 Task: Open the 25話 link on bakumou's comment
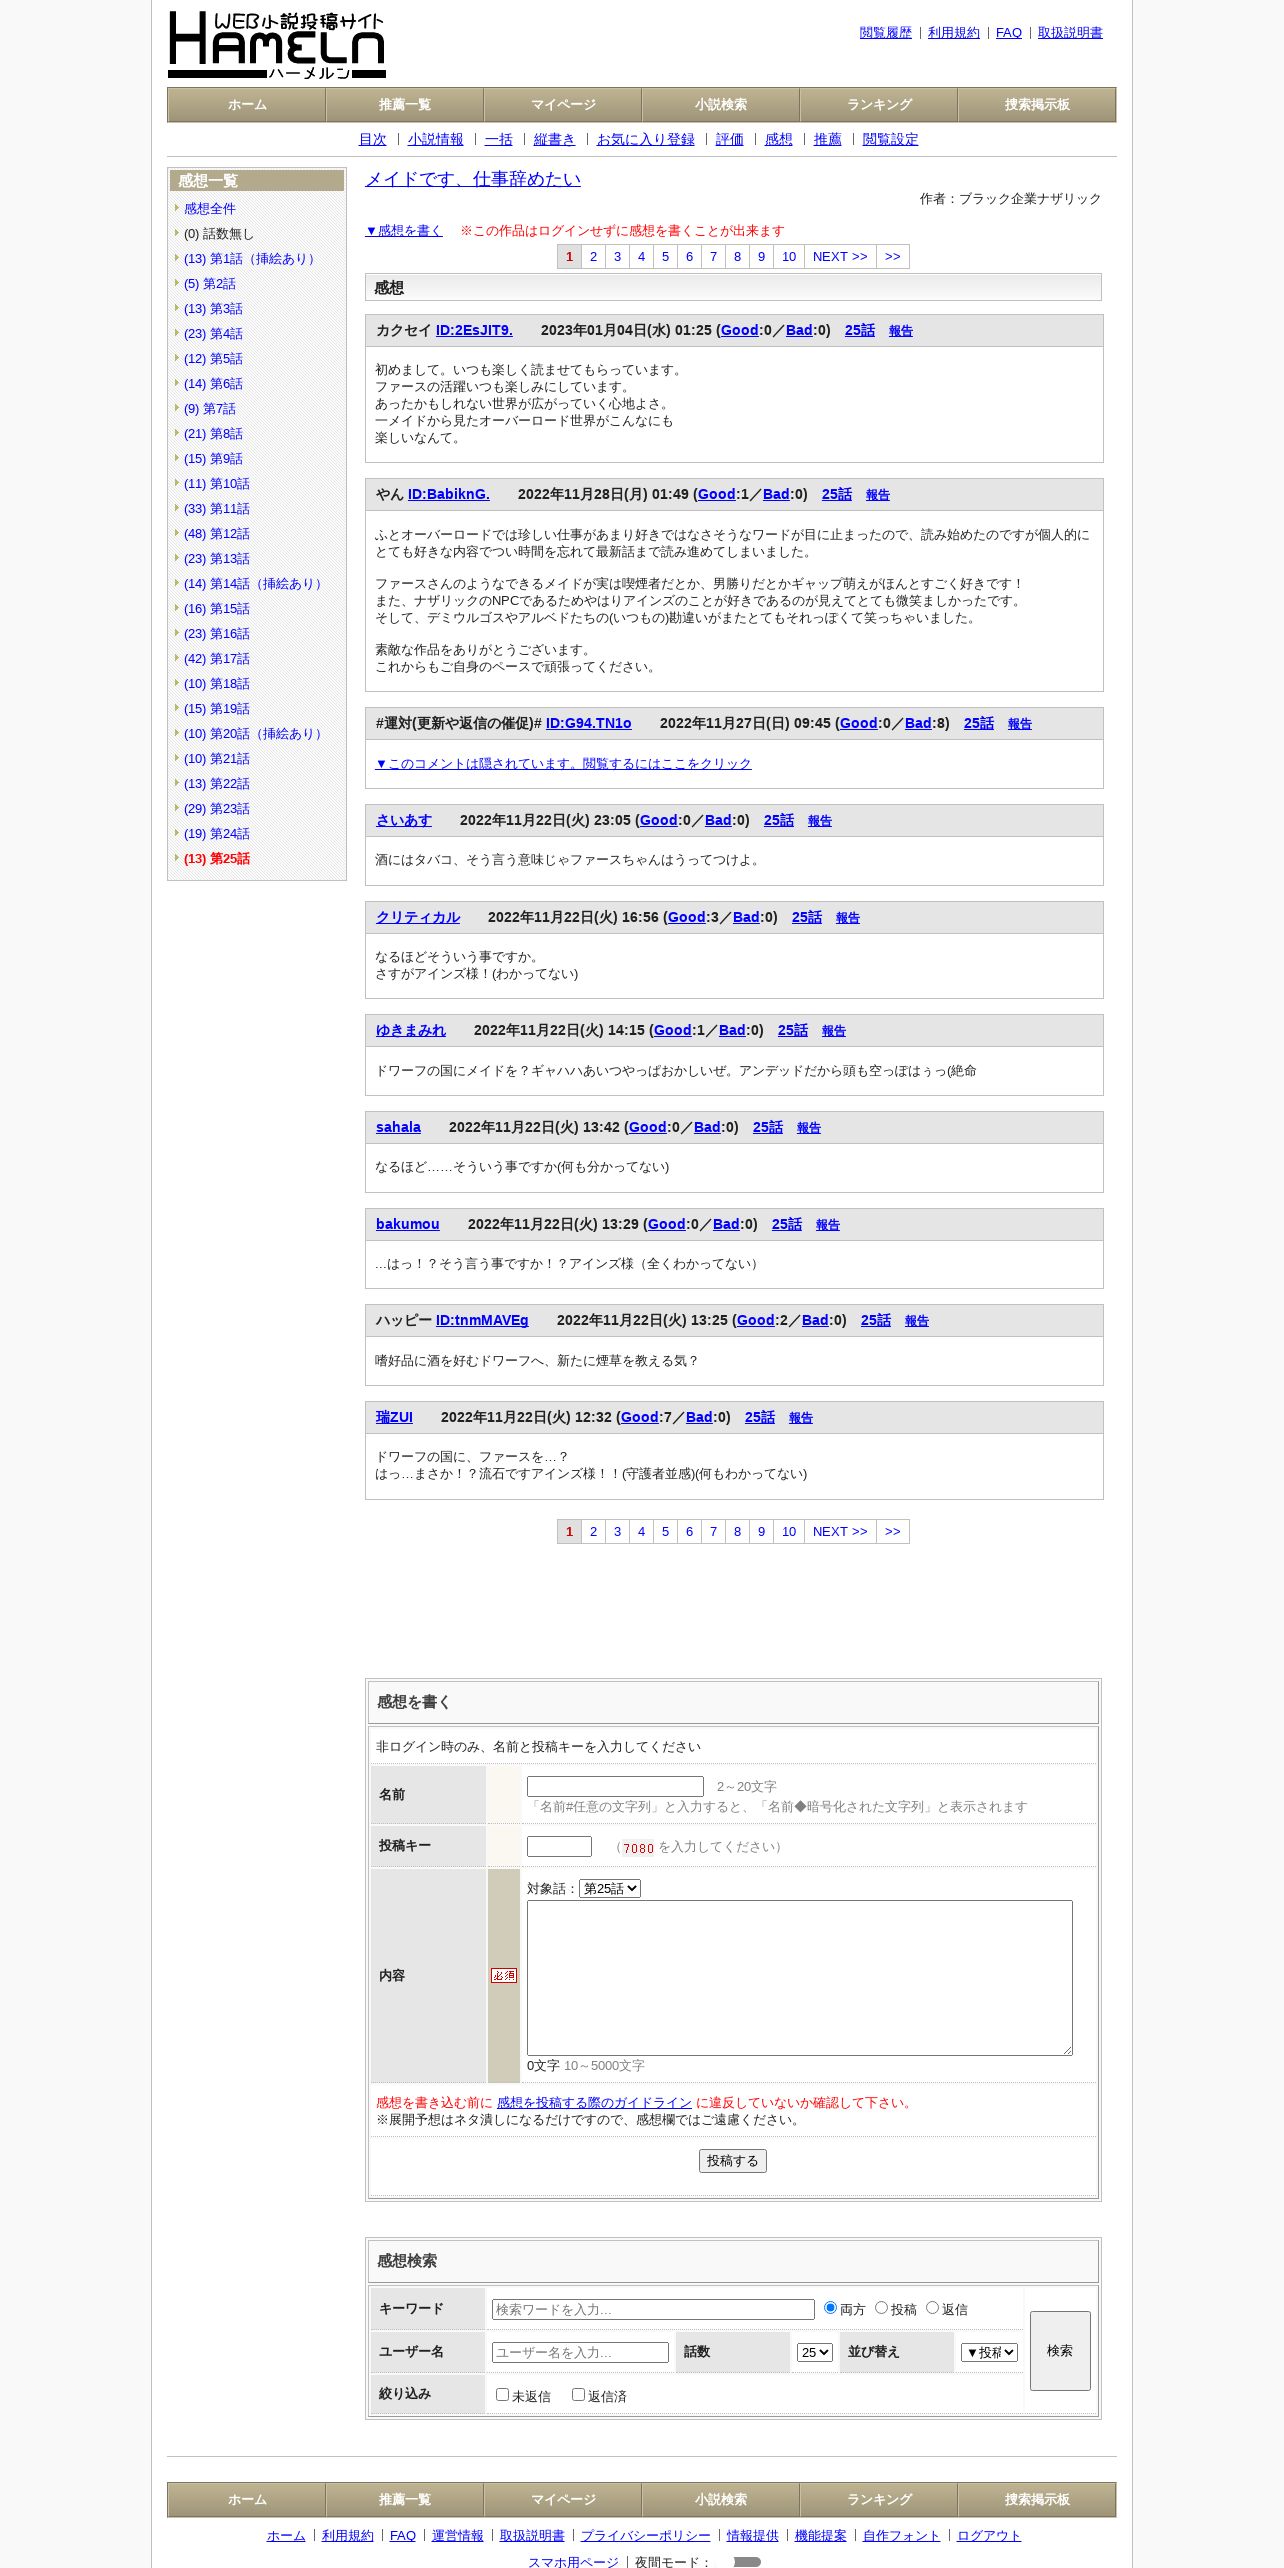(x=787, y=1224)
